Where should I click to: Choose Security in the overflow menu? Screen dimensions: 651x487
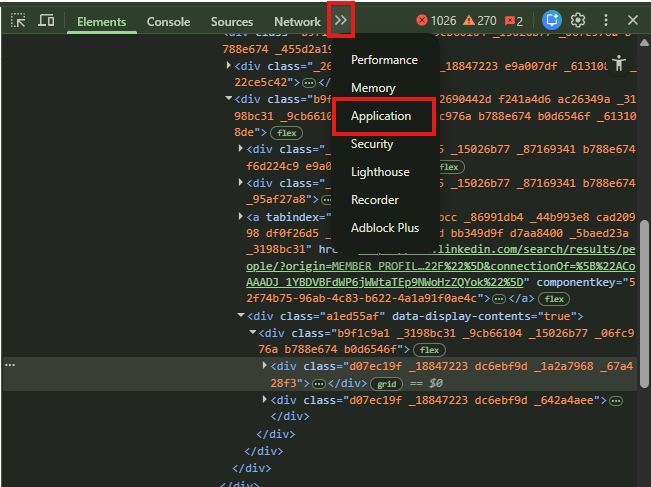372,144
